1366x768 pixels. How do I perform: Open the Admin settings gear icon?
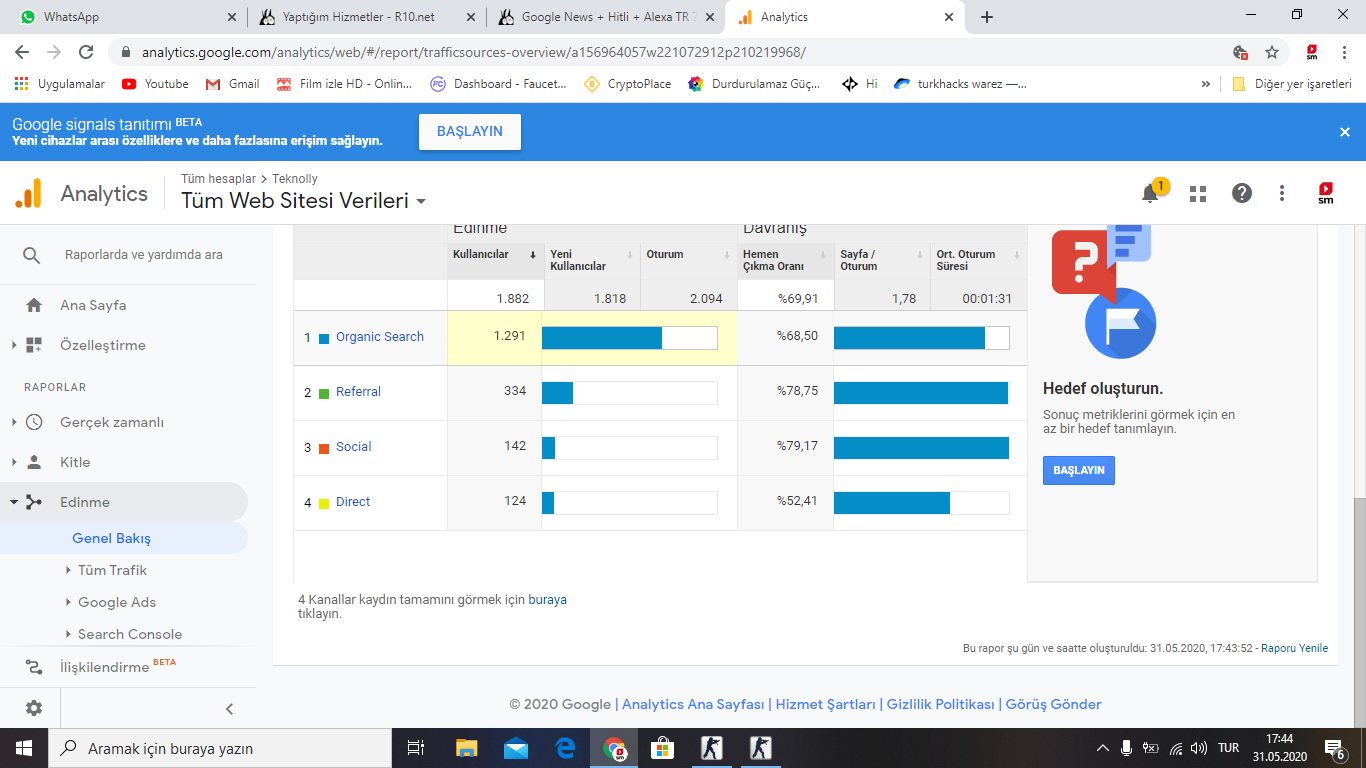(34, 708)
